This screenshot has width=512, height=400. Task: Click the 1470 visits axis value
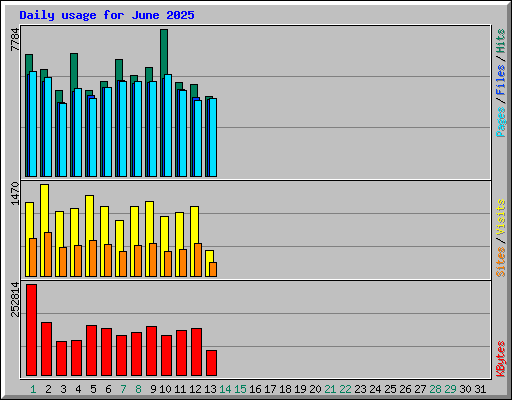[15, 194]
